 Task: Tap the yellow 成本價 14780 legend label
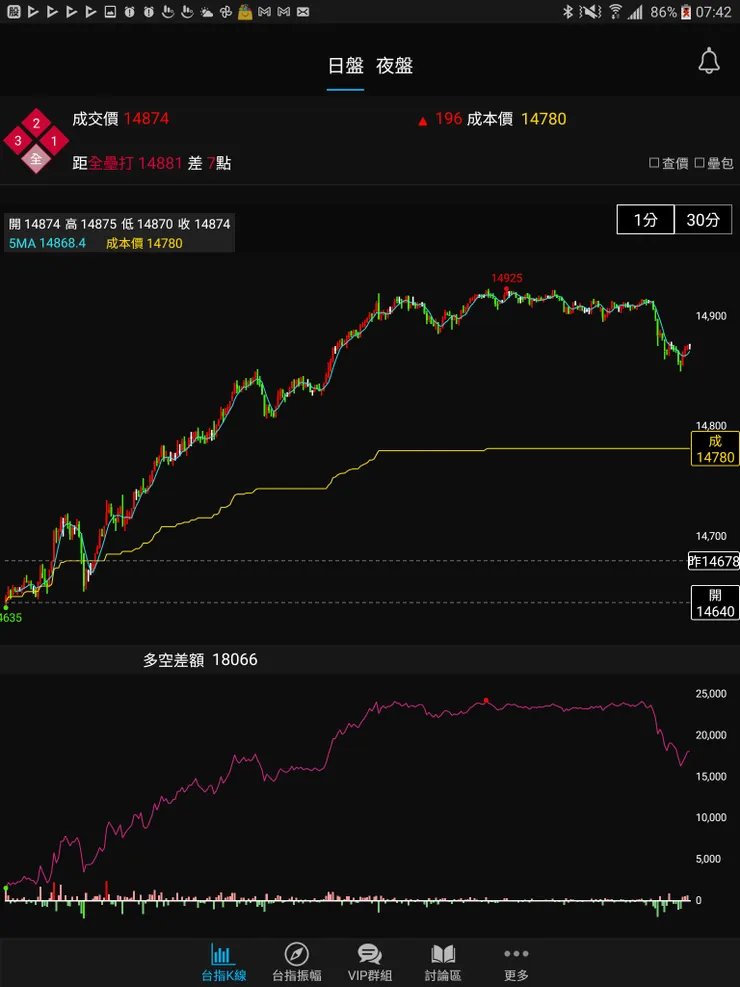pyautogui.click(x=144, y=243)
